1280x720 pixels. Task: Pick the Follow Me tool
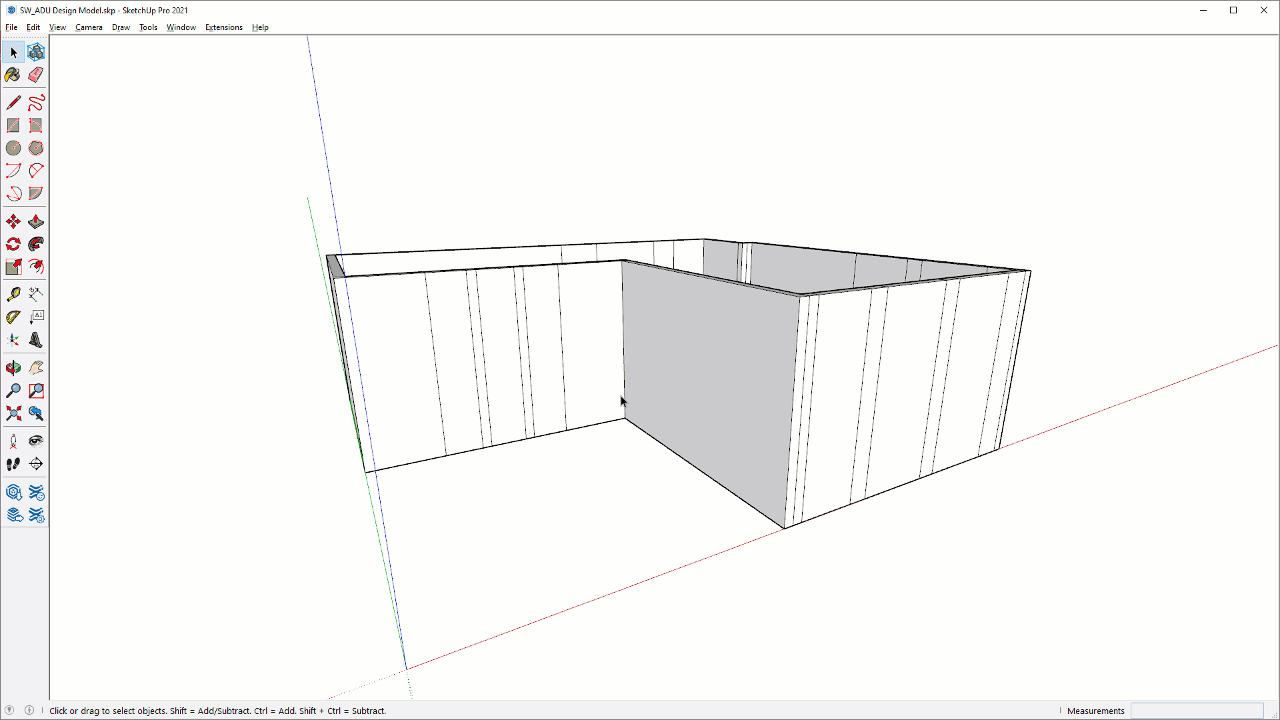[x=36, y=244]
